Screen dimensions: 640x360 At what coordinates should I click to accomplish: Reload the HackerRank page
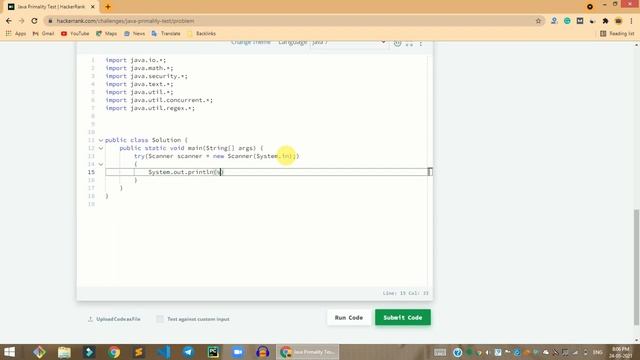pyautogui.click(x=34, y=21)
